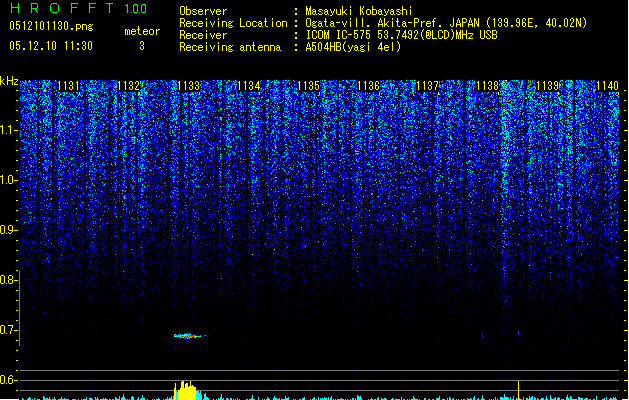Image resolution: width=629 pixels, height=400 pixels.
Task: Click the bright meteor echo in the spectrogram
Action: click(190, 336)
